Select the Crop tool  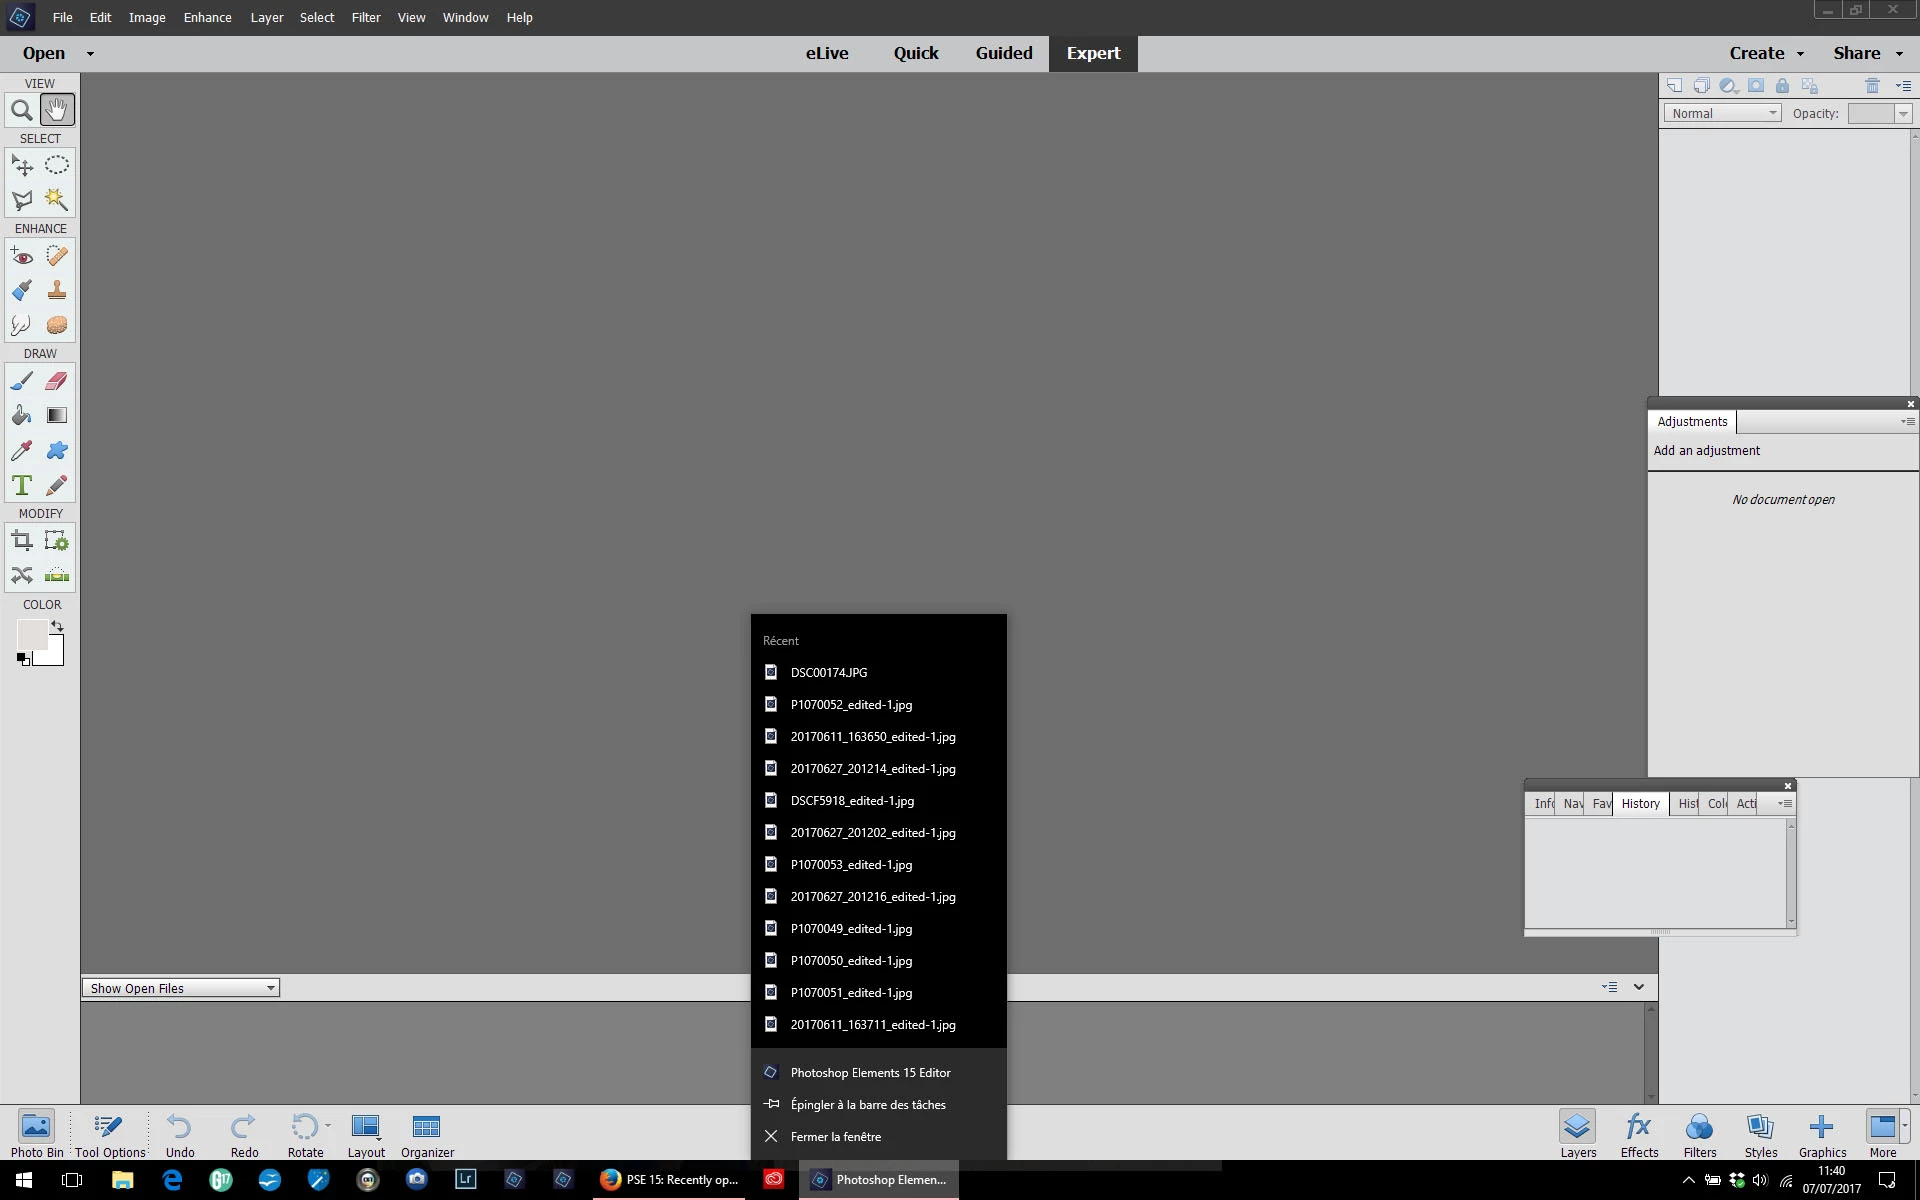21,542
